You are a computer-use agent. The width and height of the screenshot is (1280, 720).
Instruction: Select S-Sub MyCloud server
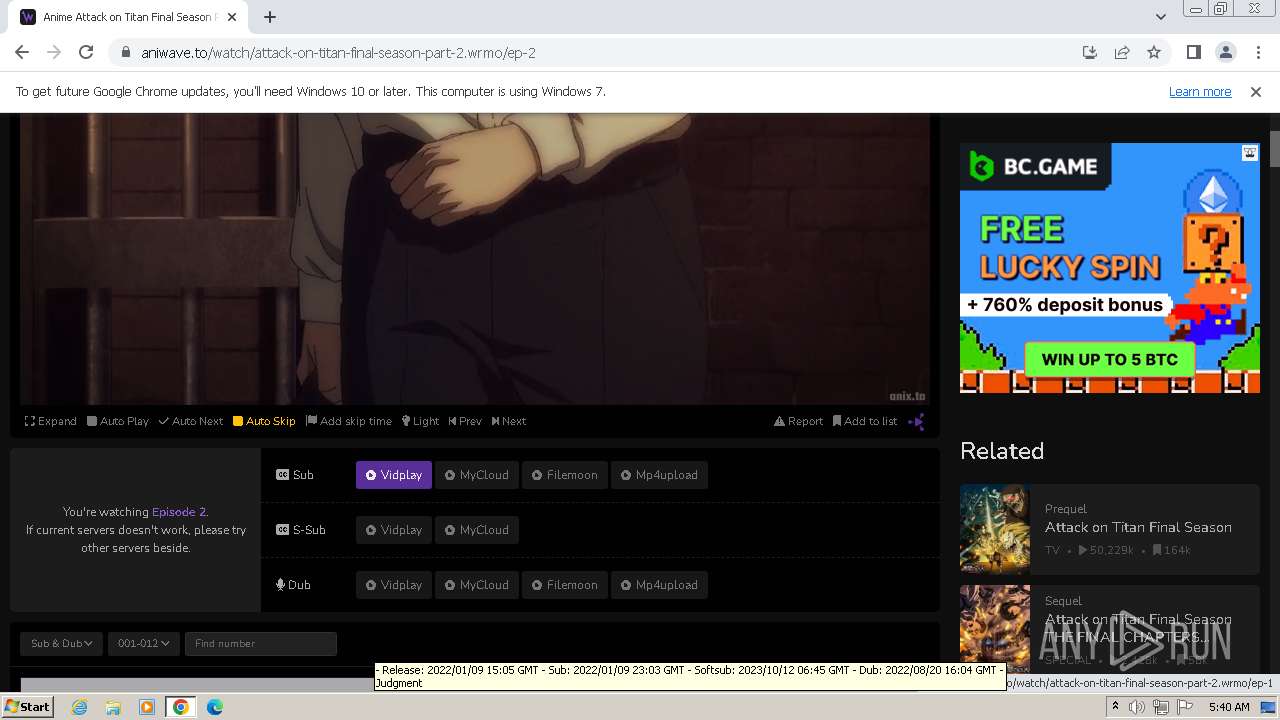pyautogui.click(x=477, y=530)
